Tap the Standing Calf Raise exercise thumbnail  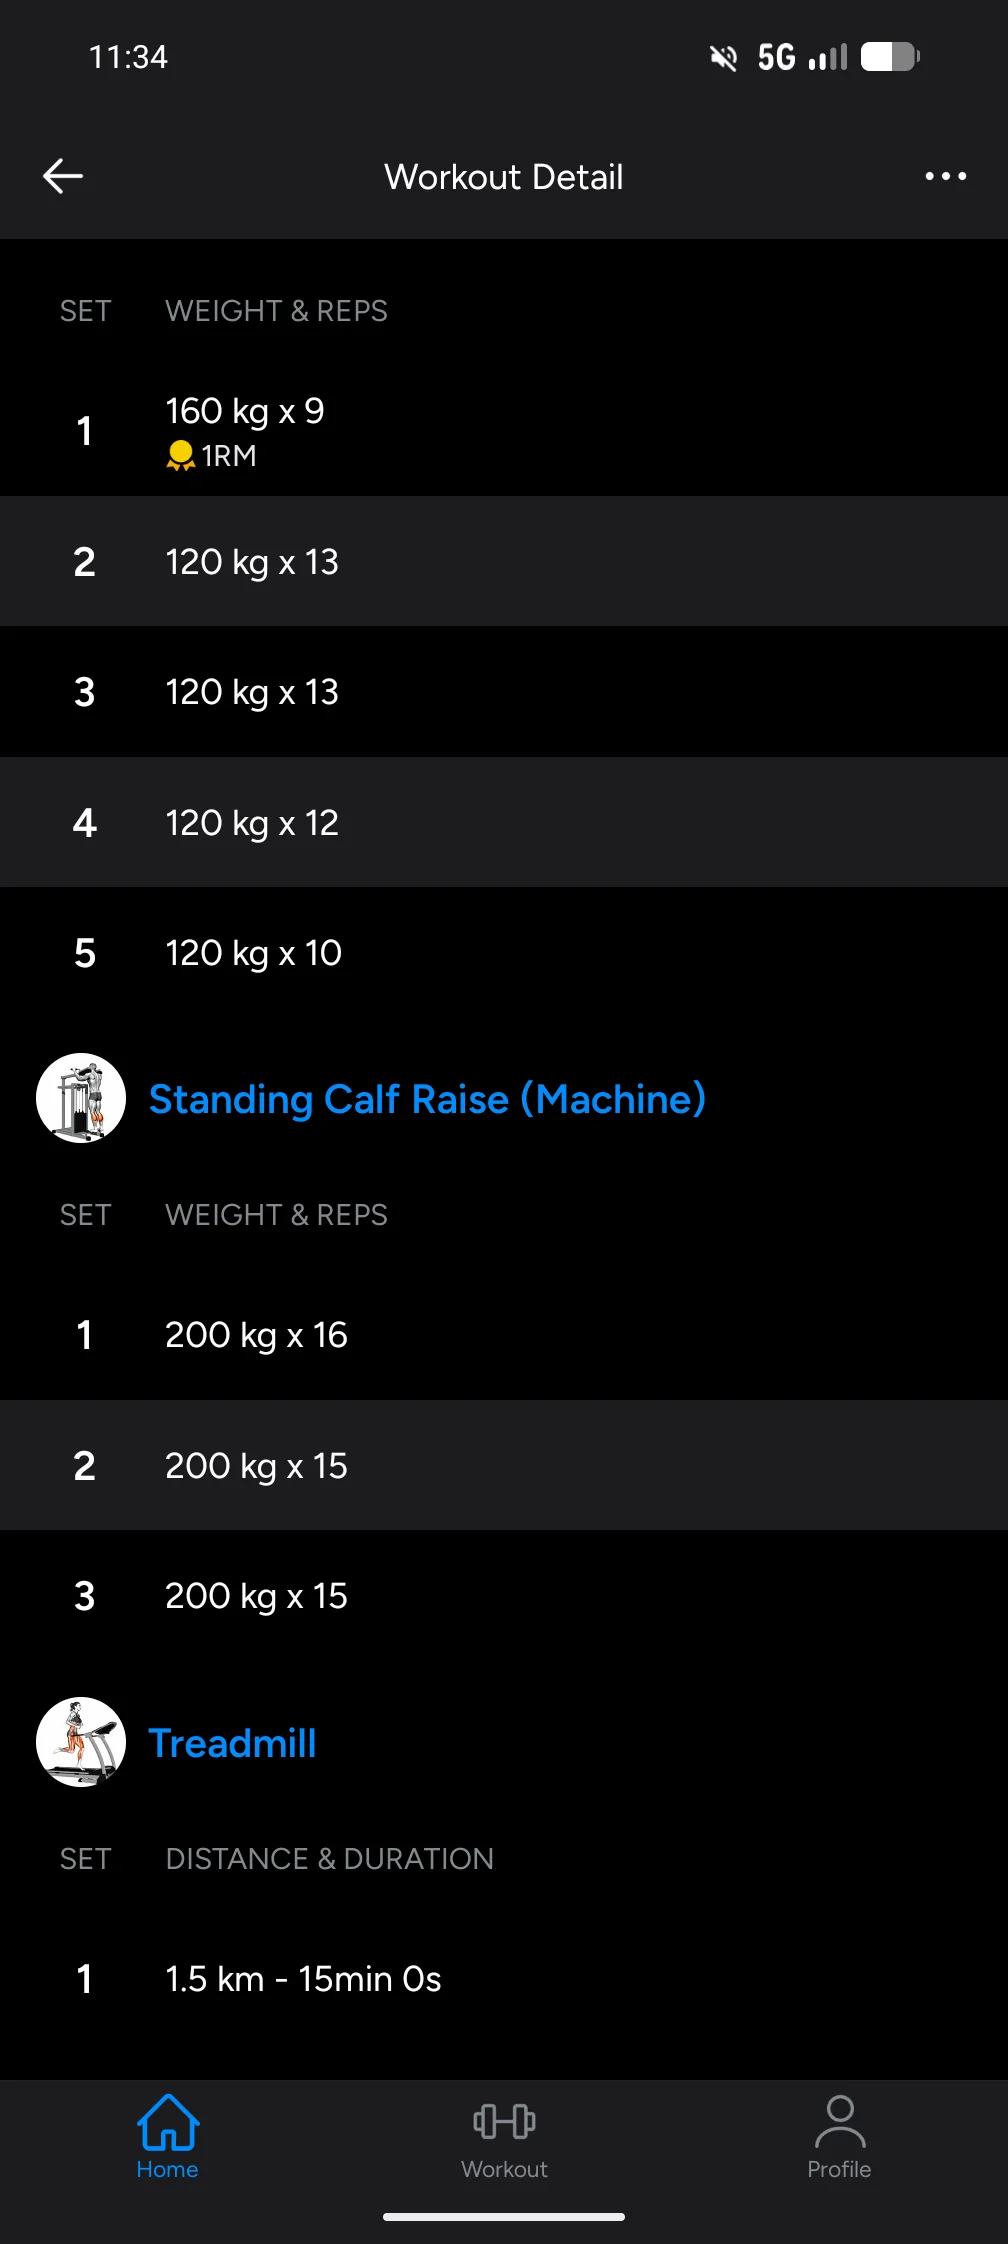(x=81, y=1098)
